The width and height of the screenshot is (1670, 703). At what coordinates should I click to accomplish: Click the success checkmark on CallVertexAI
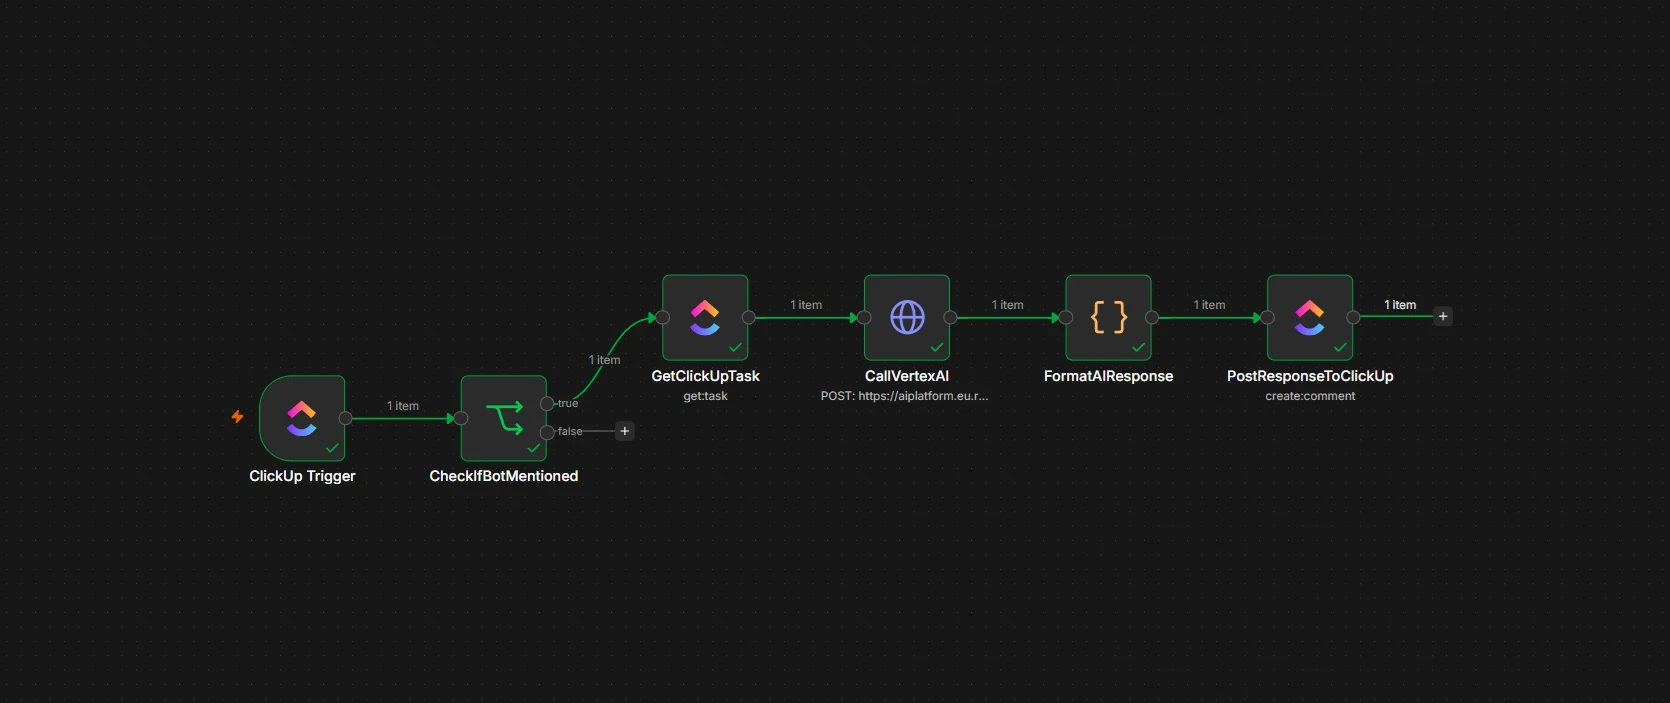[x=937, y=347]
